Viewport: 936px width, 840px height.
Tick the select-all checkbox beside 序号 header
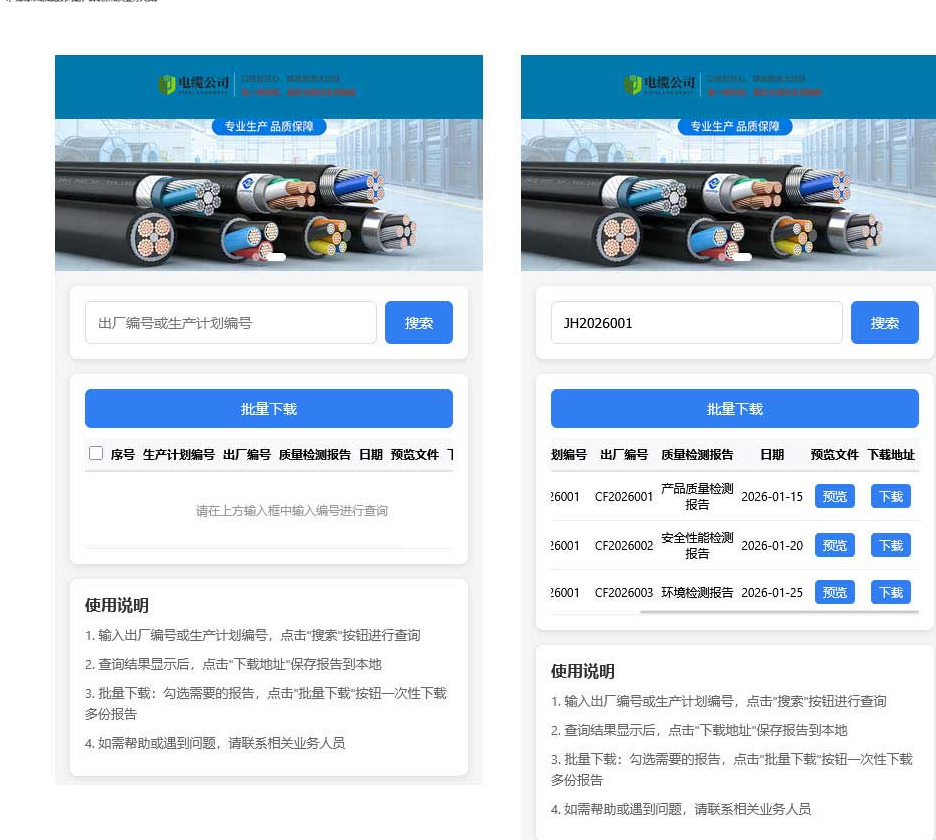96,453
